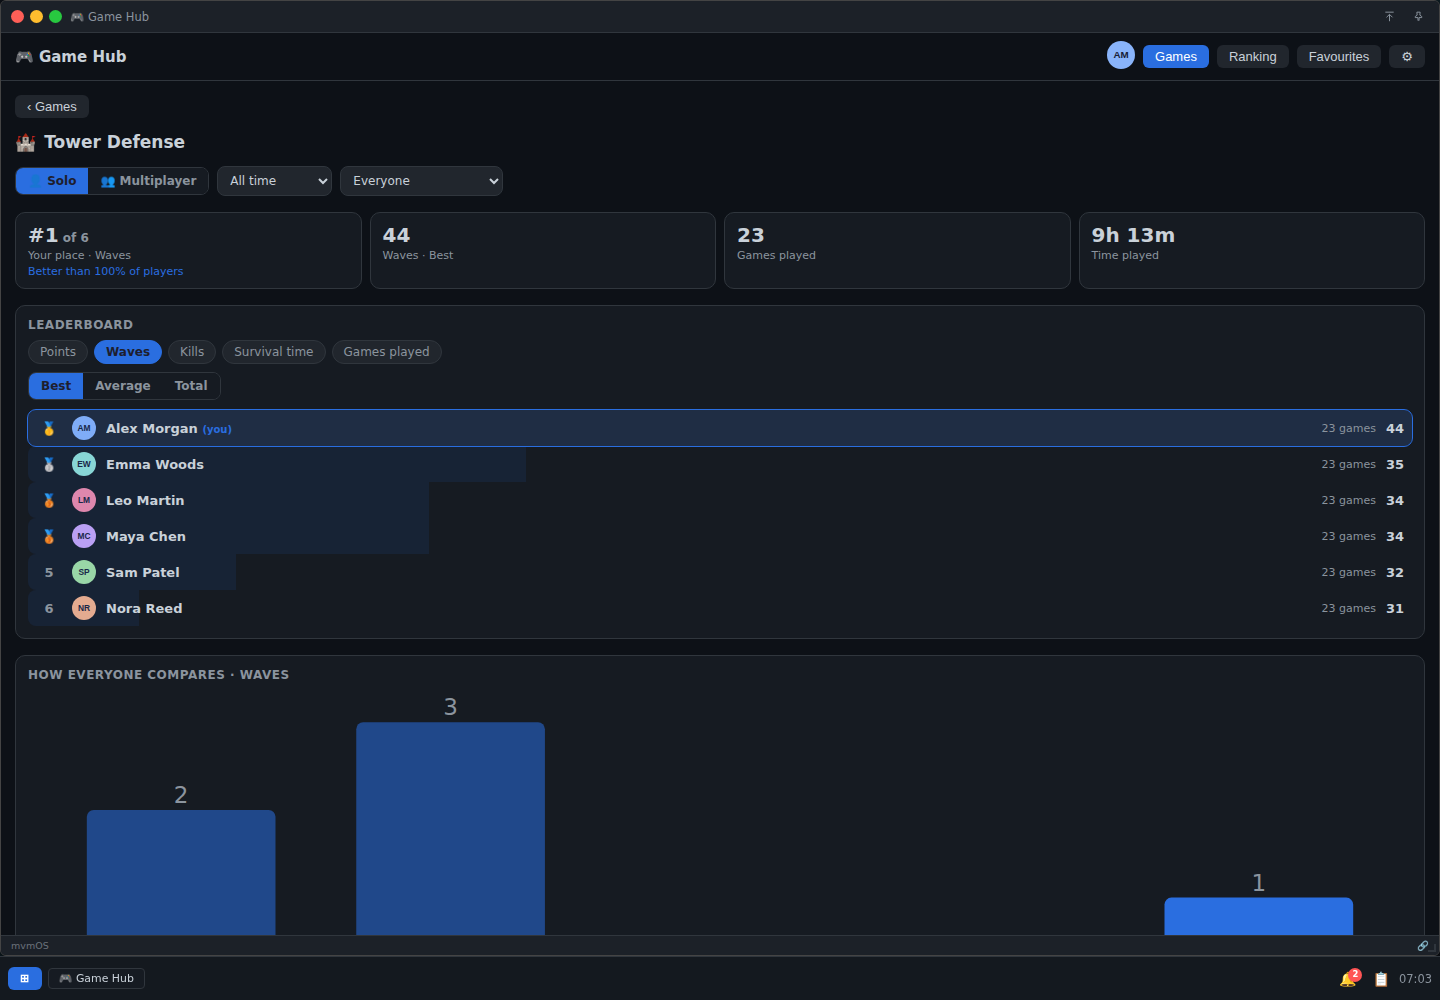Click the chart bar labeled 3
The width and height of the screenshot is (1440, 1000).
pos(450,829)
